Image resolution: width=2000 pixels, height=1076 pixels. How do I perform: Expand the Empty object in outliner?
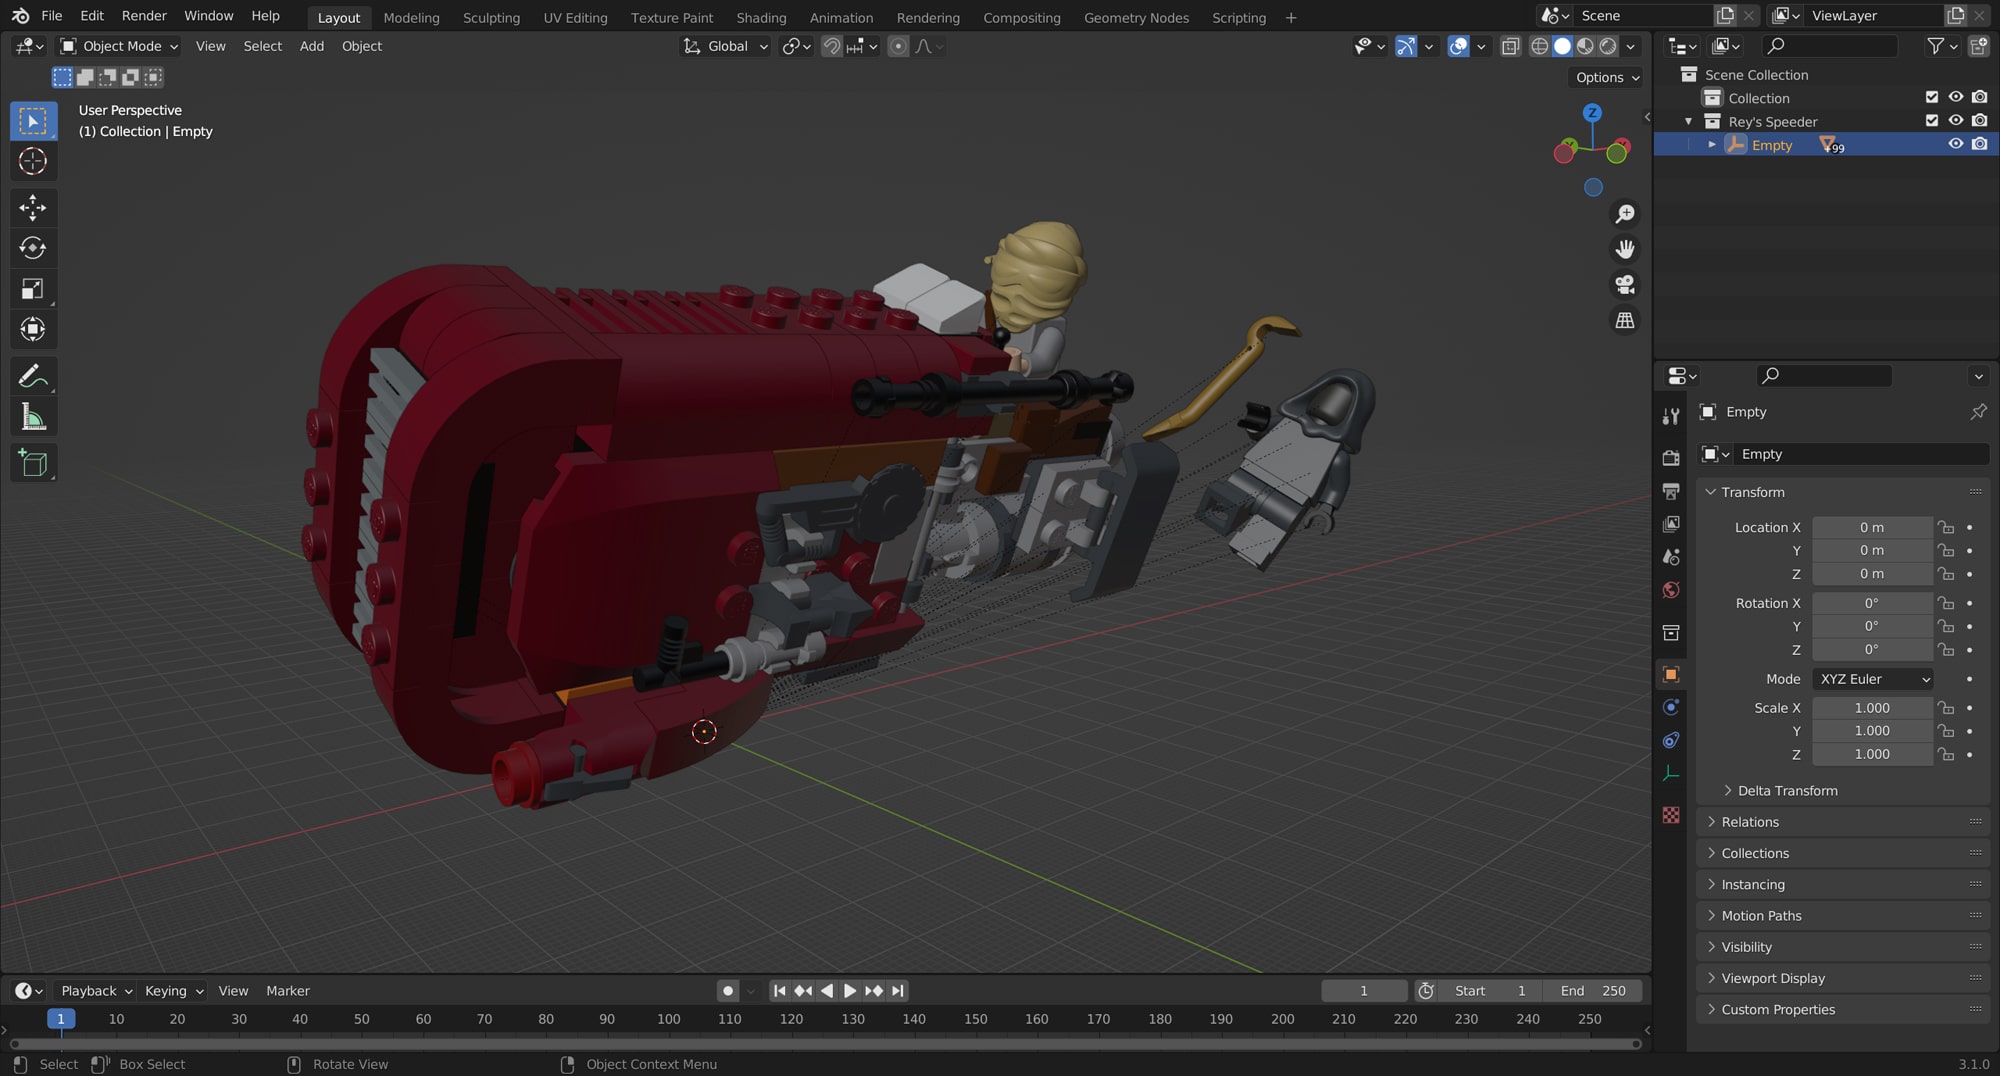[1712, 145]
